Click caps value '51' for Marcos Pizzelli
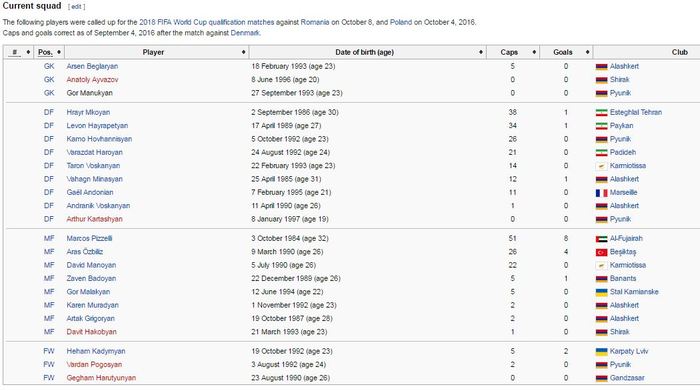 pos(512,238)
